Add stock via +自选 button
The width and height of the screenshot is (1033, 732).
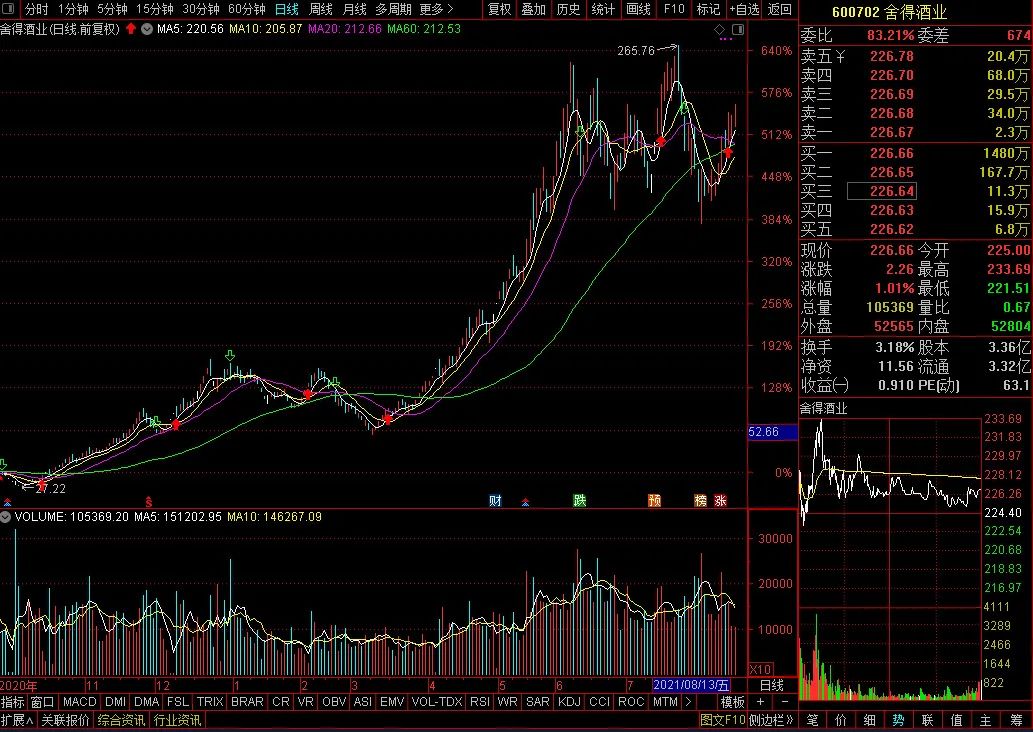coord(744,9)
